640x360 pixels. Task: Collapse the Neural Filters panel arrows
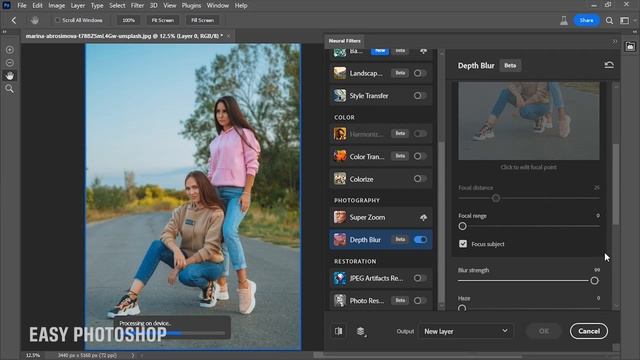615,41
